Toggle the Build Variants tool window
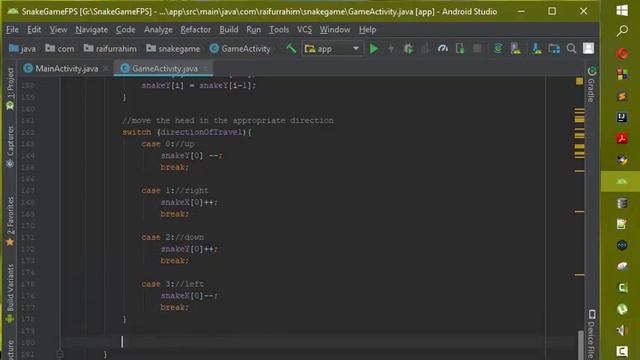The image size is (640, 360). click(10, 293)
